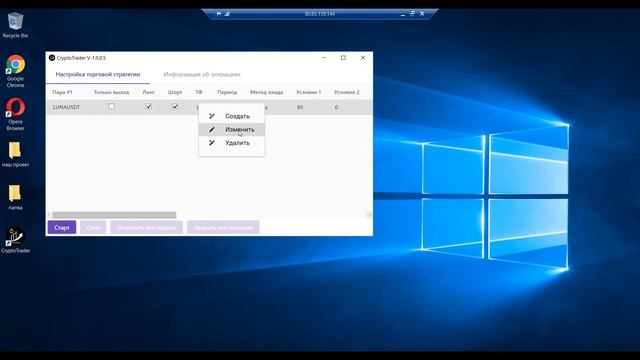Select the CryptoTrader desktop shortcut

click(15, 240)
